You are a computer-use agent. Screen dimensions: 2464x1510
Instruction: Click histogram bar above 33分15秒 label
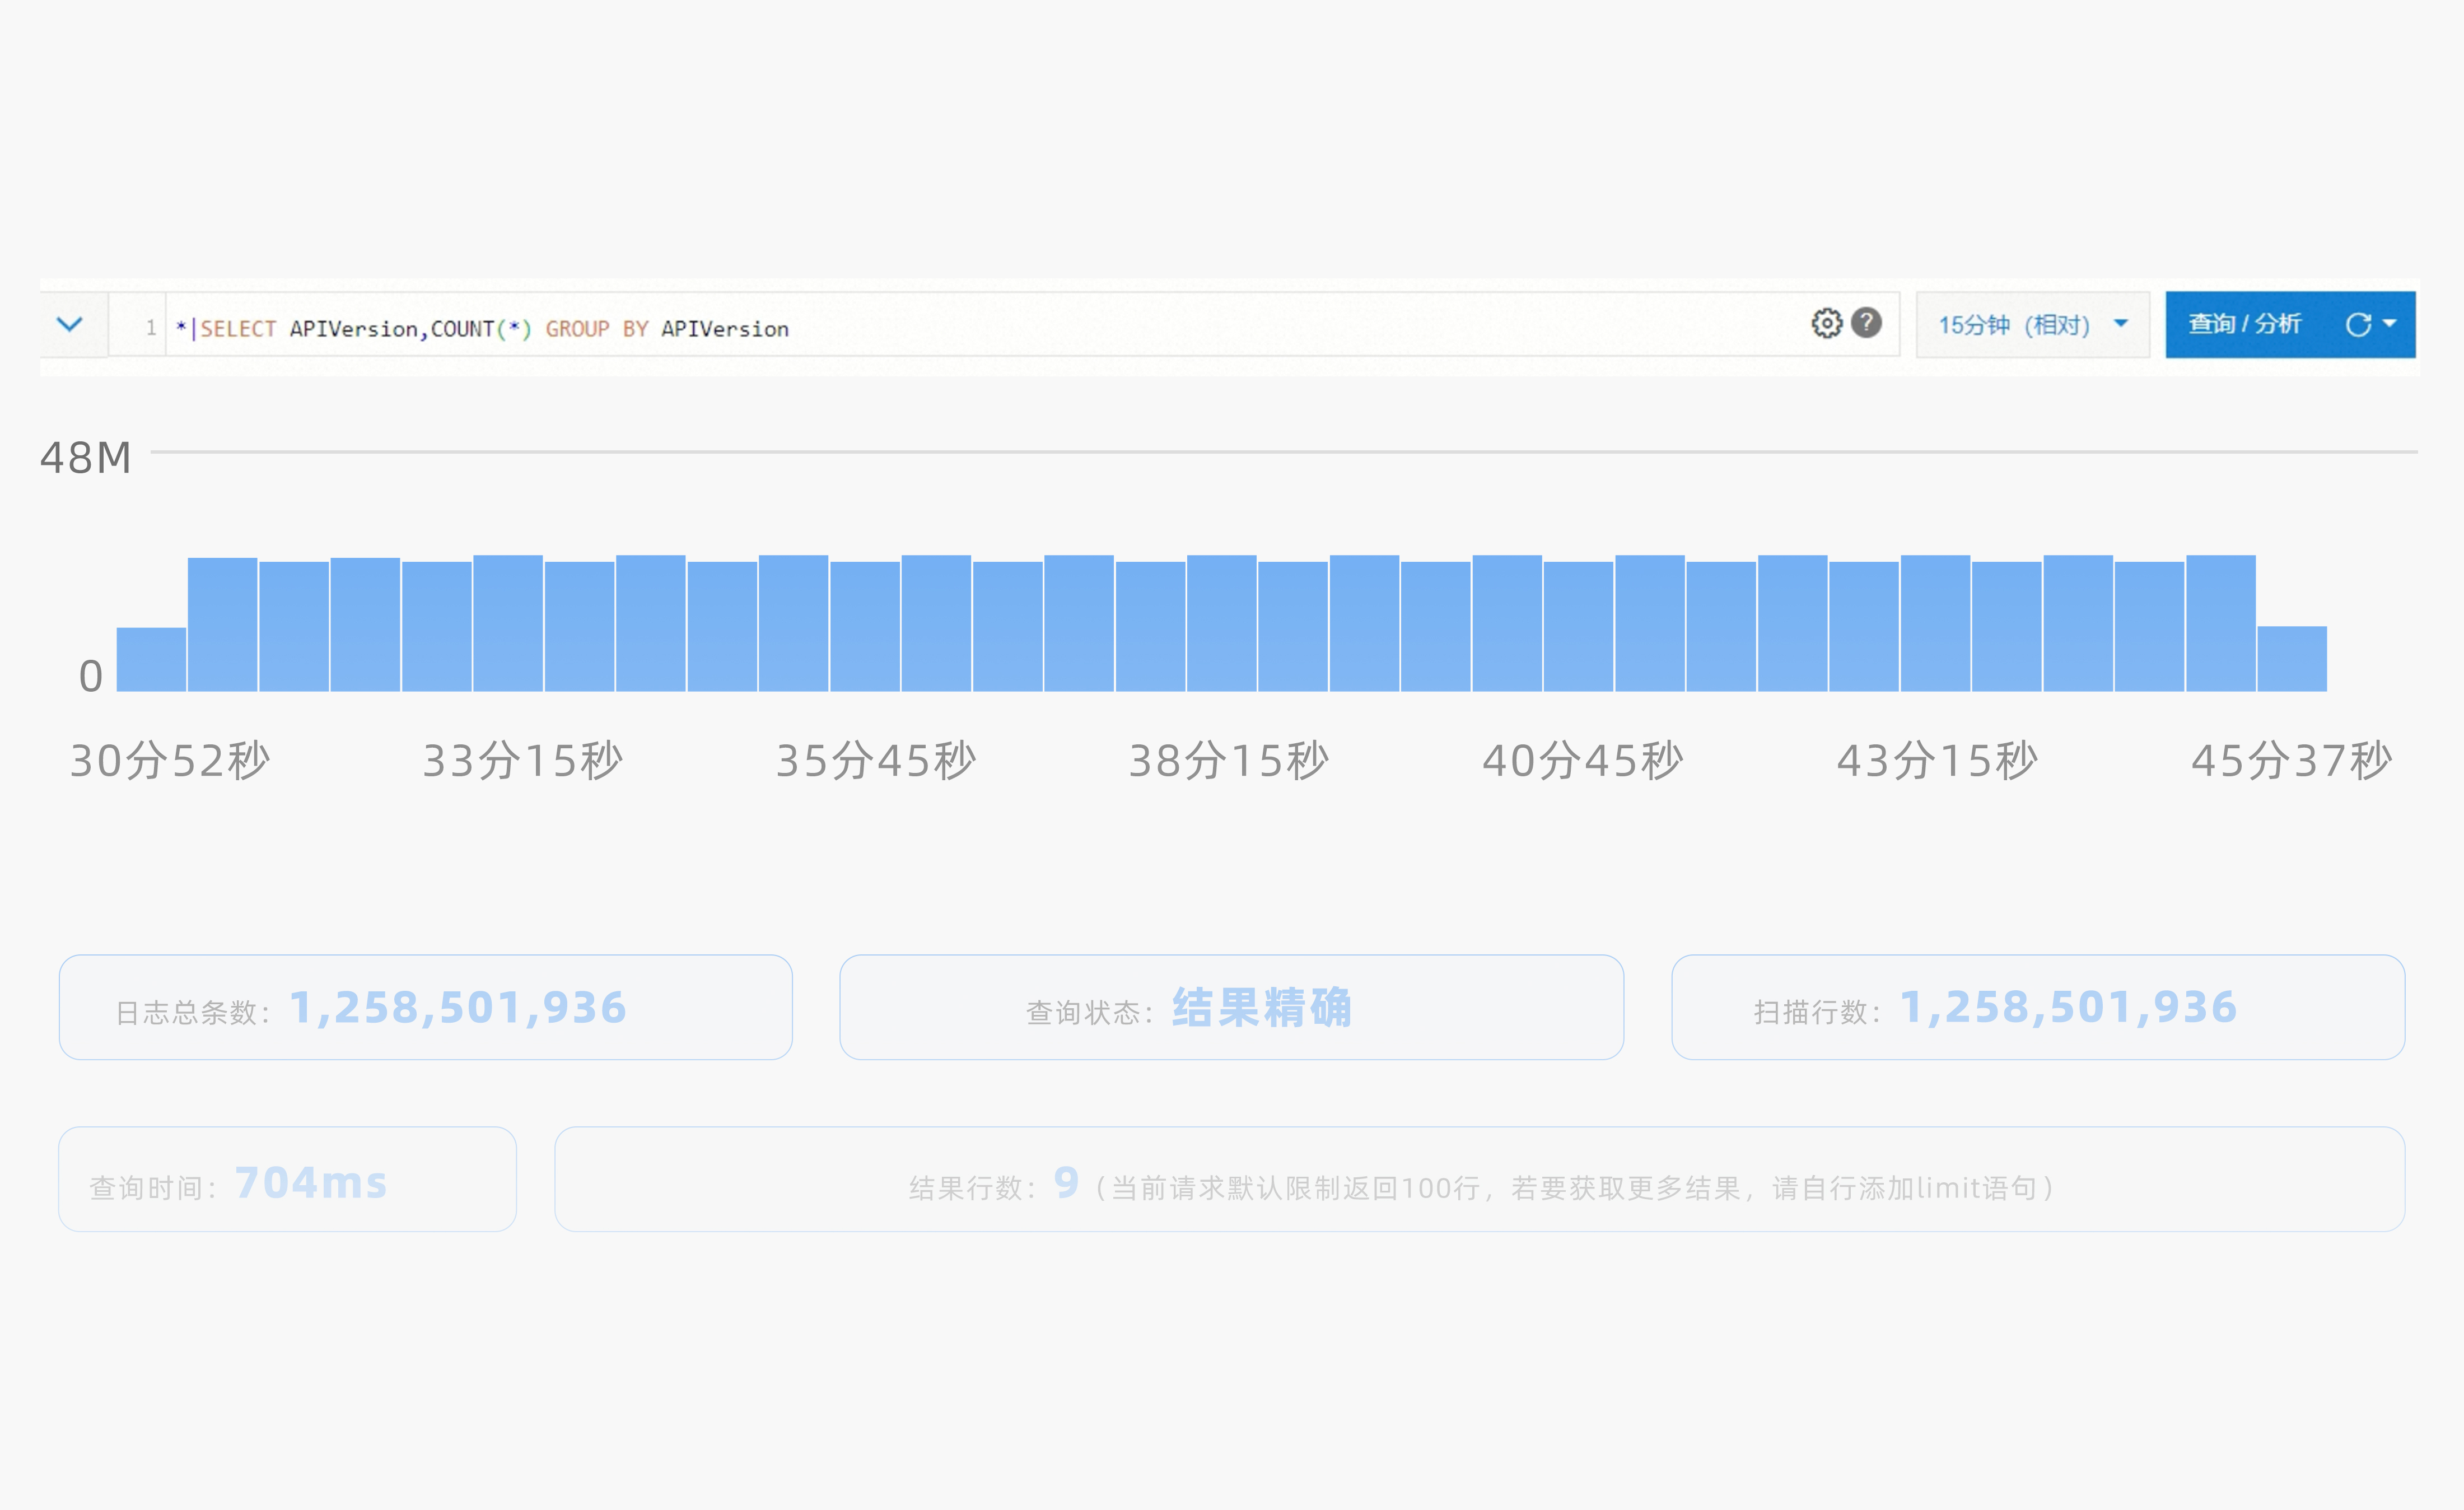(x=507, y=622)
